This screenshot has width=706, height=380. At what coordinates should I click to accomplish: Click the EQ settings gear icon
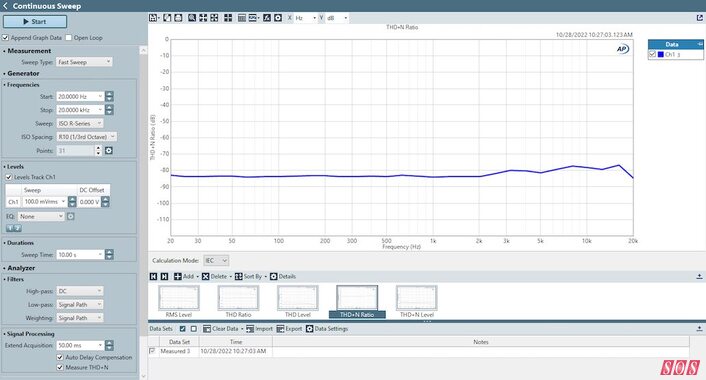71,216
